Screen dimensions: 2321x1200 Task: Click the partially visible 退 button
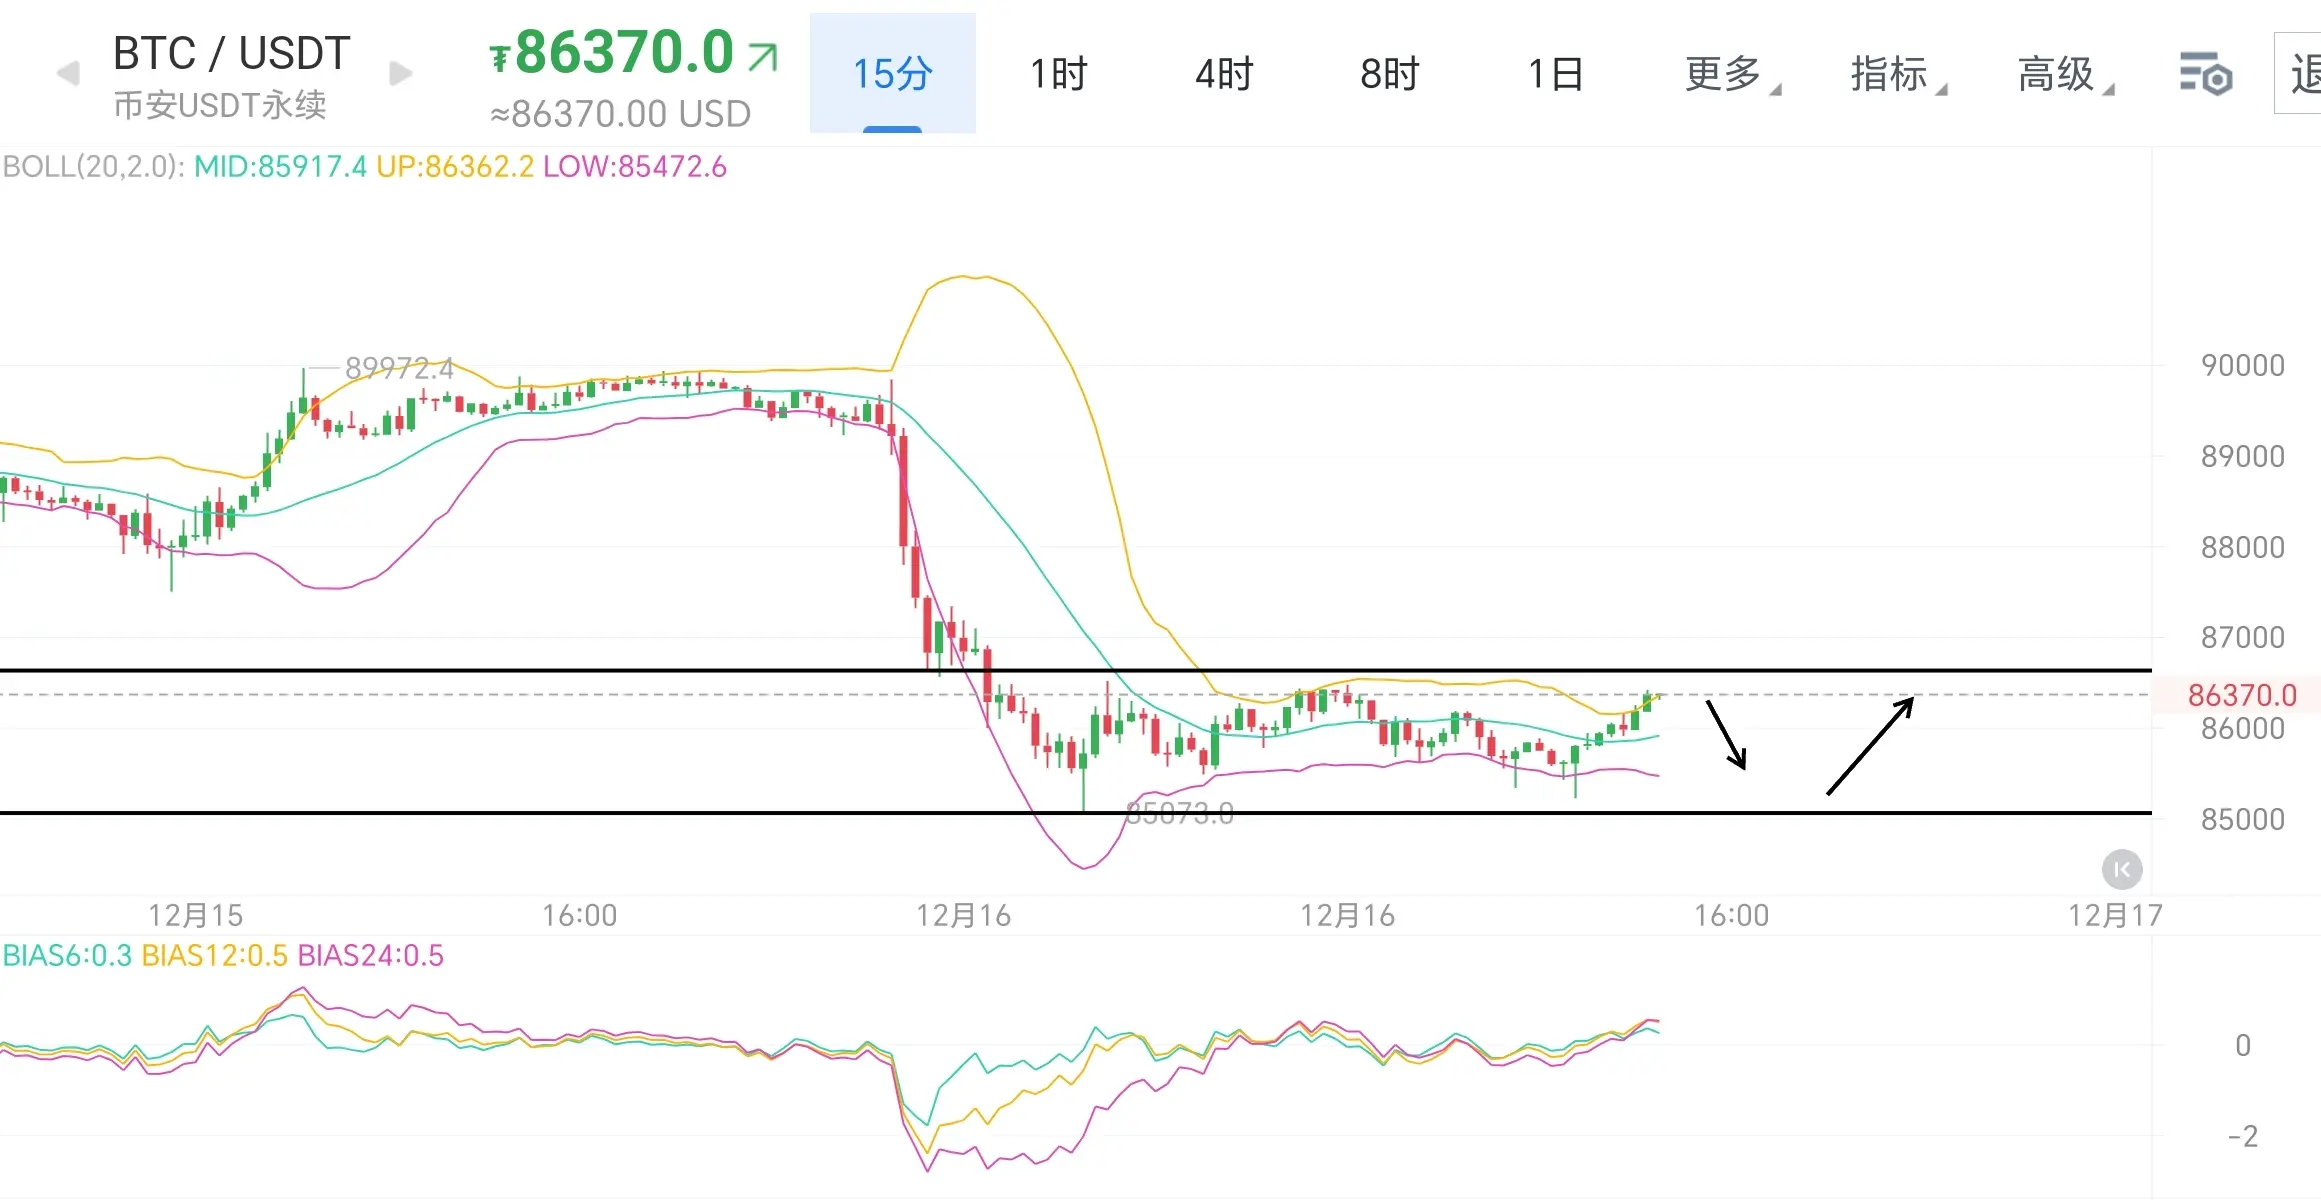coord(2302,74)
